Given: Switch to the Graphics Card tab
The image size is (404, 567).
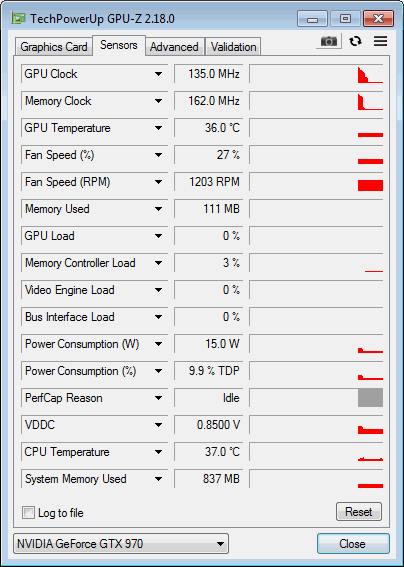Looking at the screenshot, I should (54, 47).
